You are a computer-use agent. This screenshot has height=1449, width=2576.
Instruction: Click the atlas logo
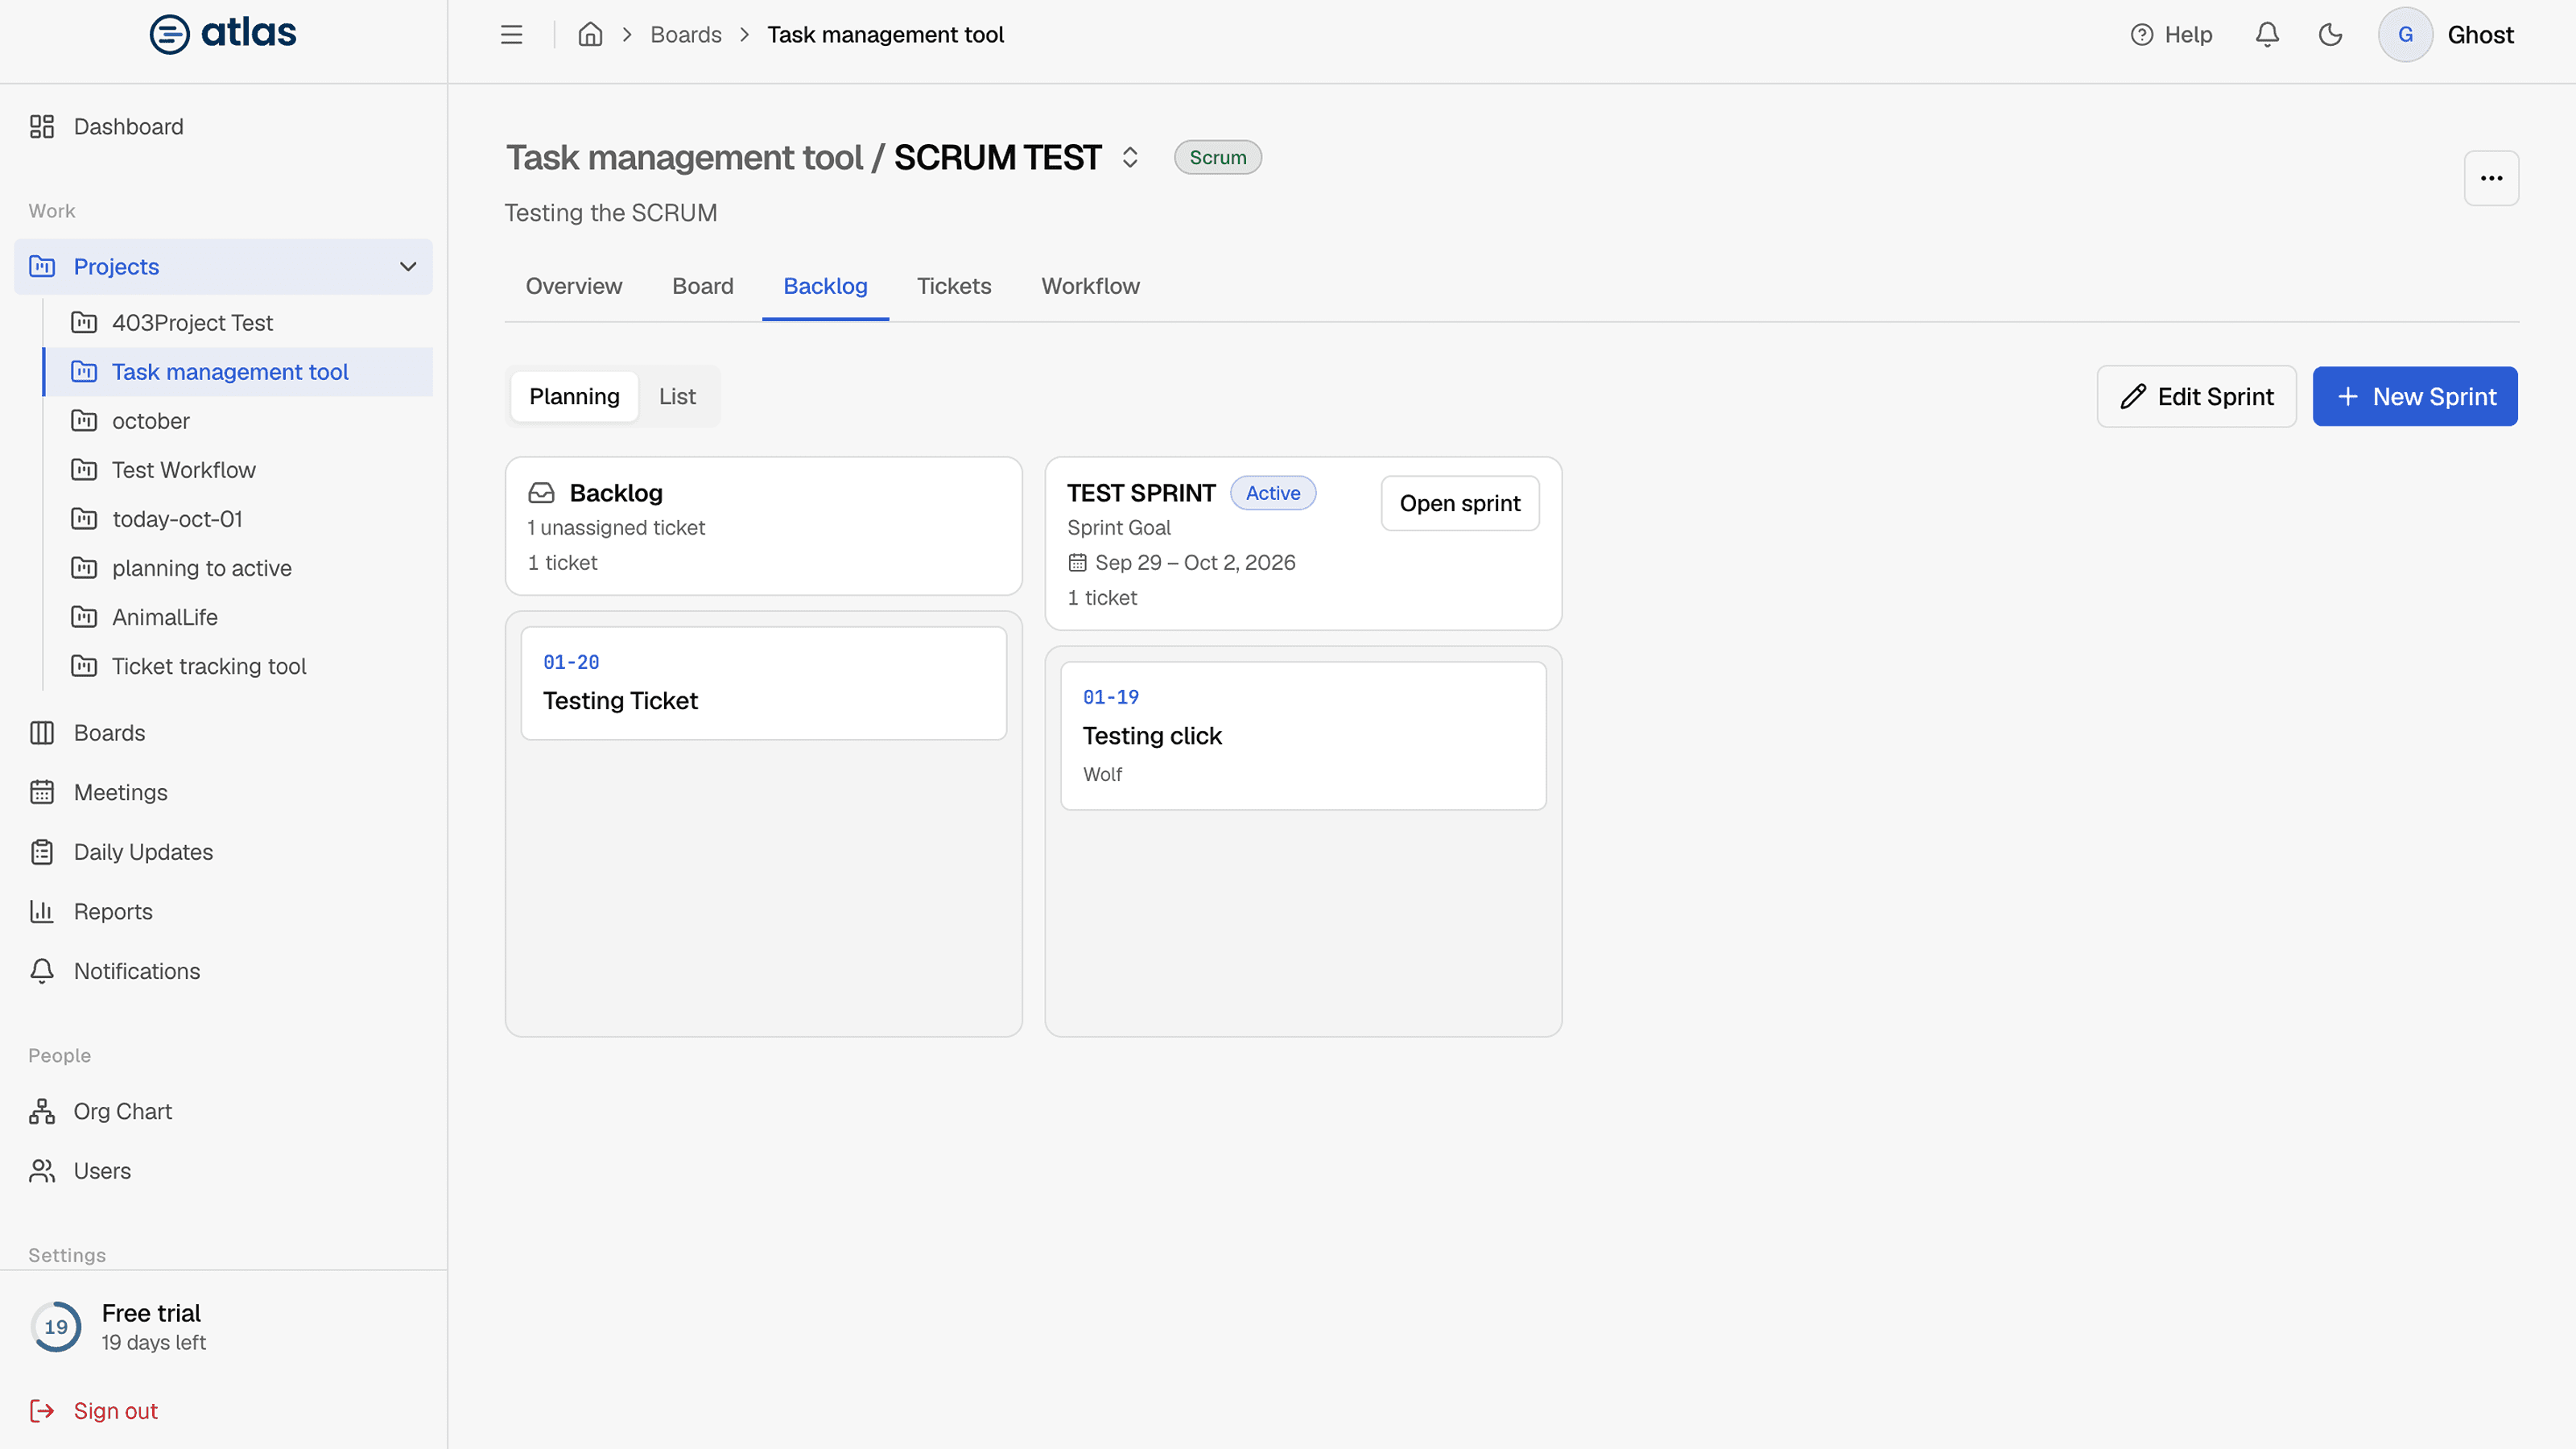223,34
